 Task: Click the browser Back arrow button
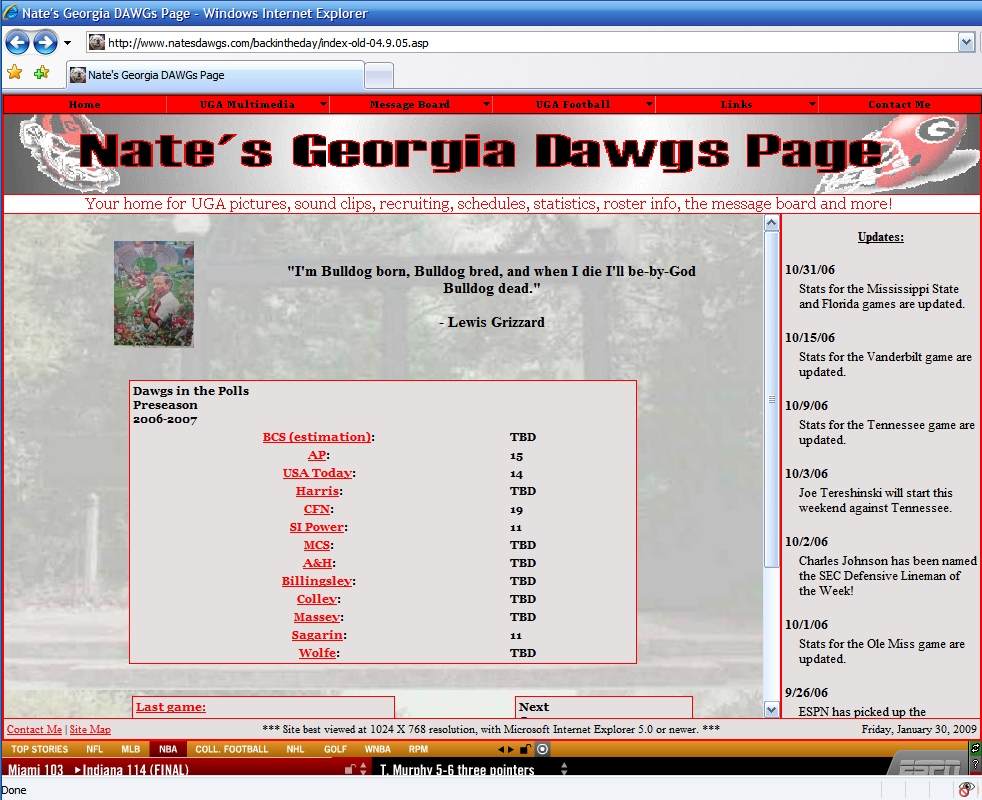click(18, 43)
